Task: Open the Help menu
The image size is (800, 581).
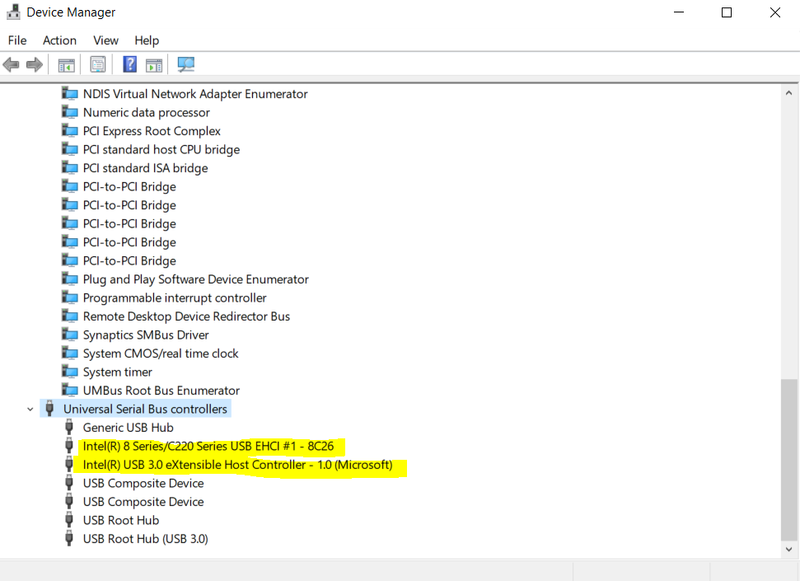Action: point(147,40)
